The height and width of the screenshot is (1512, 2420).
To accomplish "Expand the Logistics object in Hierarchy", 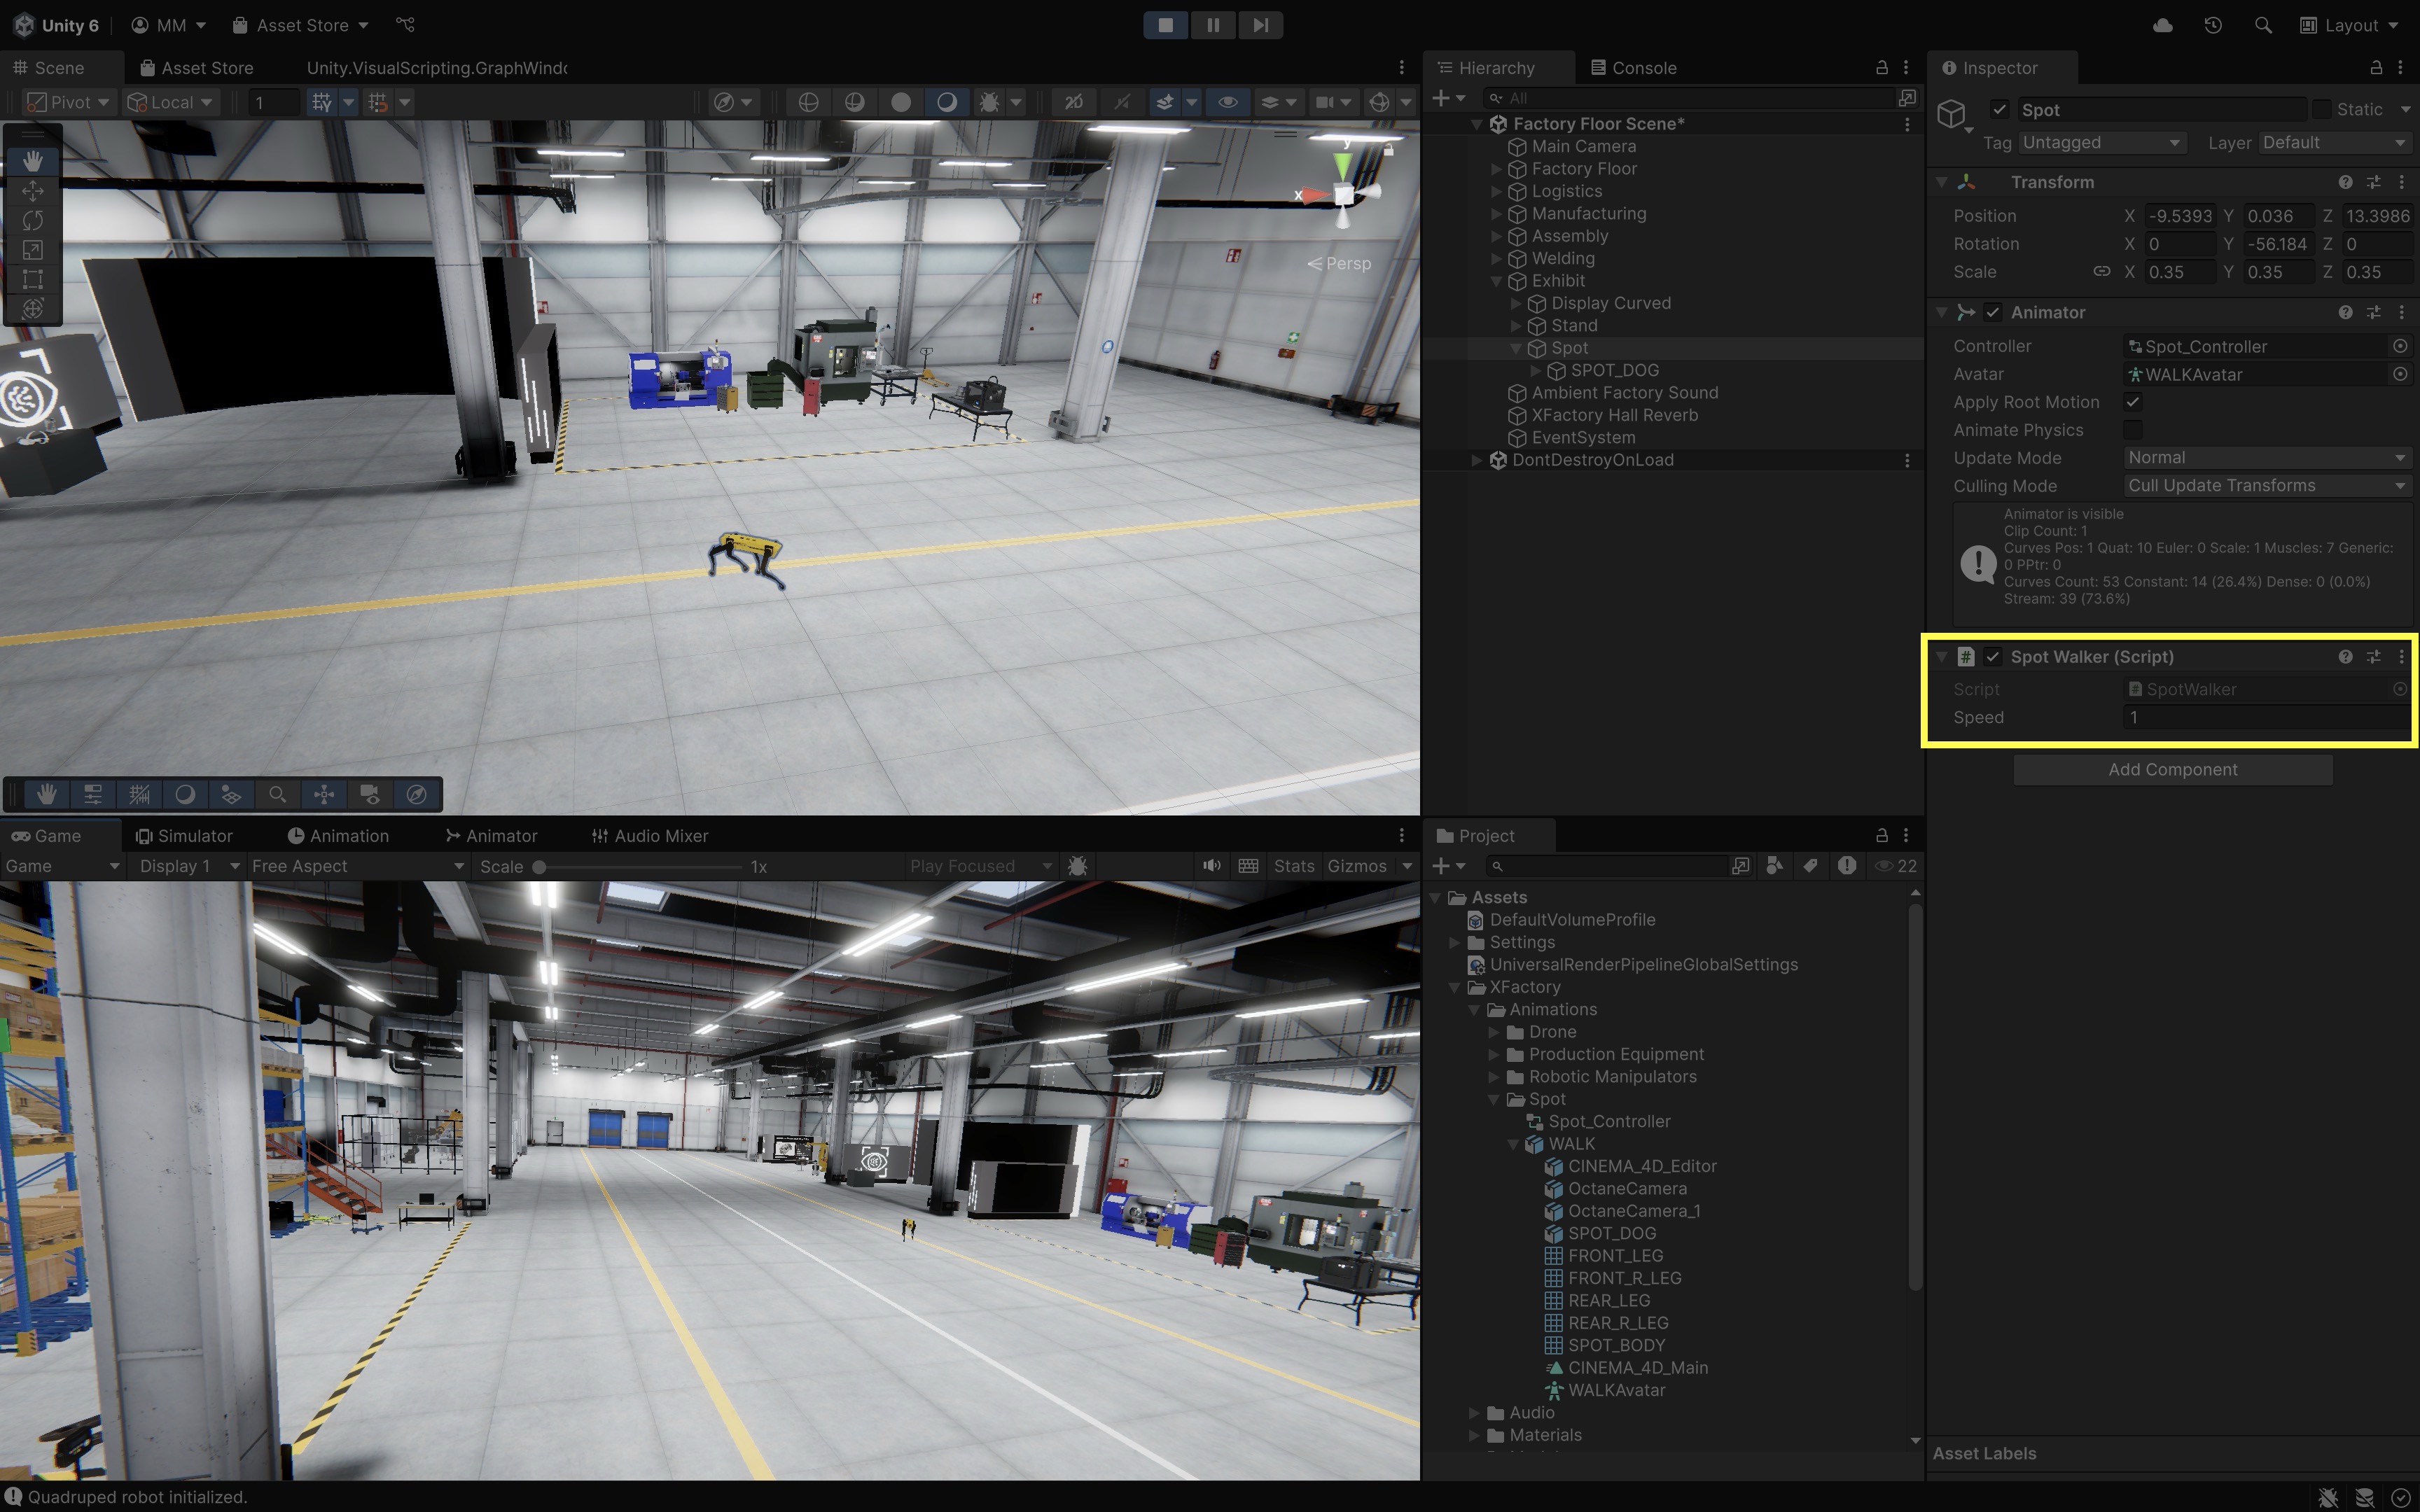I will click(x=1496, y=191).
